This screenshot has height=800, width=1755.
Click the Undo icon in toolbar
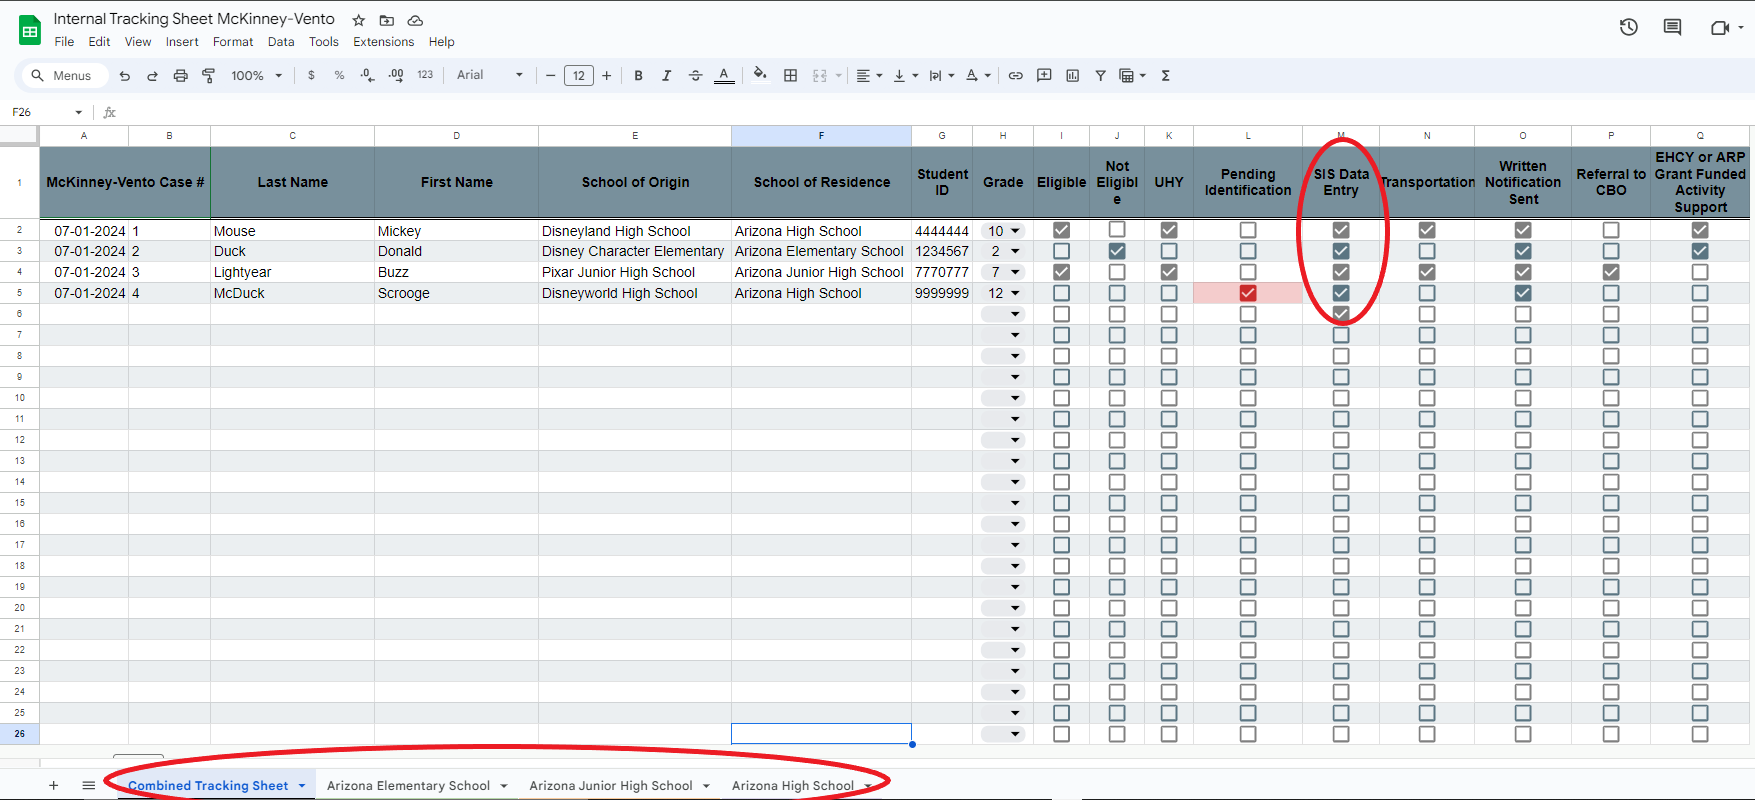click(124, 76)
